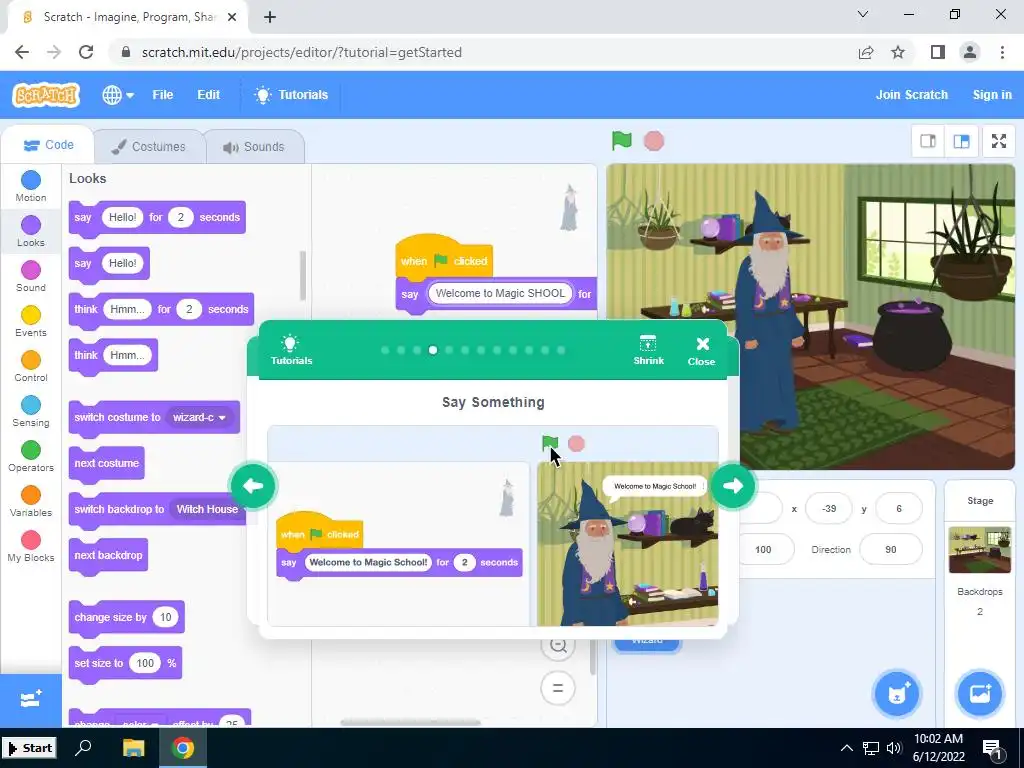Select the Sound block category
Viewport: 1024px width, 768px height.
(x=31, y=276)
